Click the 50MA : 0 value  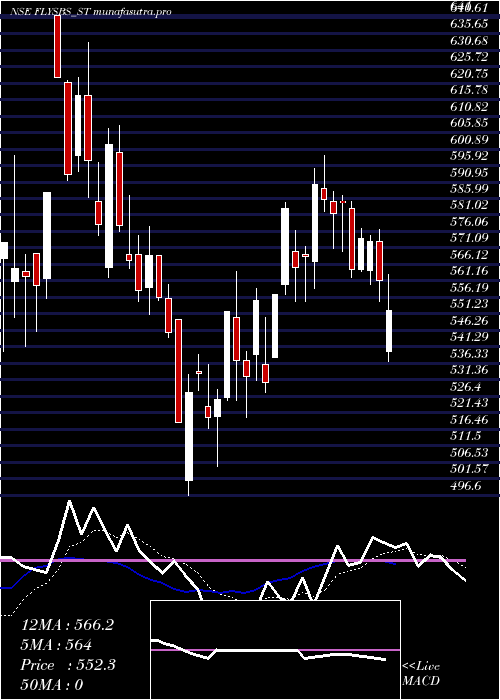pyautogui.click(x=53, y=685)
